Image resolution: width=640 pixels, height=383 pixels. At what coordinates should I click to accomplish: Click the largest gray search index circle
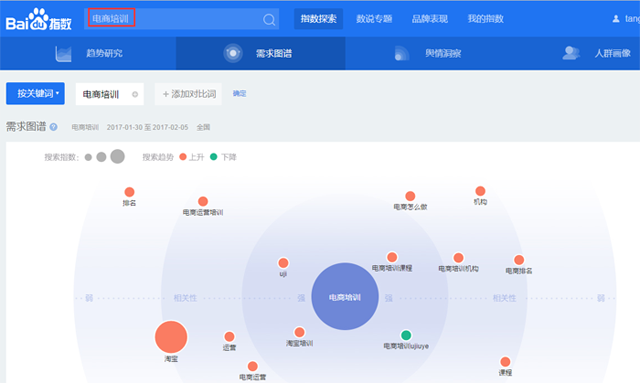pos(118,156)
